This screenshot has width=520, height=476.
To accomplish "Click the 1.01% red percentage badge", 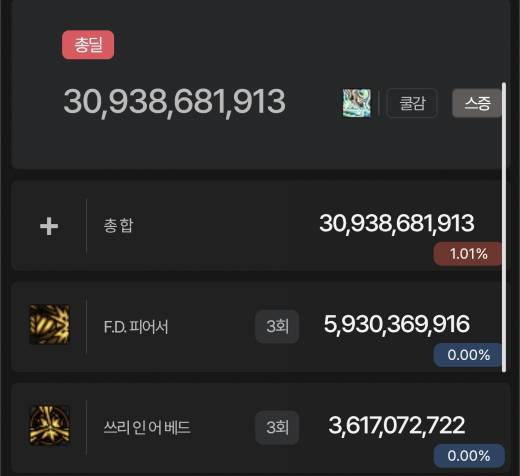I will tap(468, 254).
